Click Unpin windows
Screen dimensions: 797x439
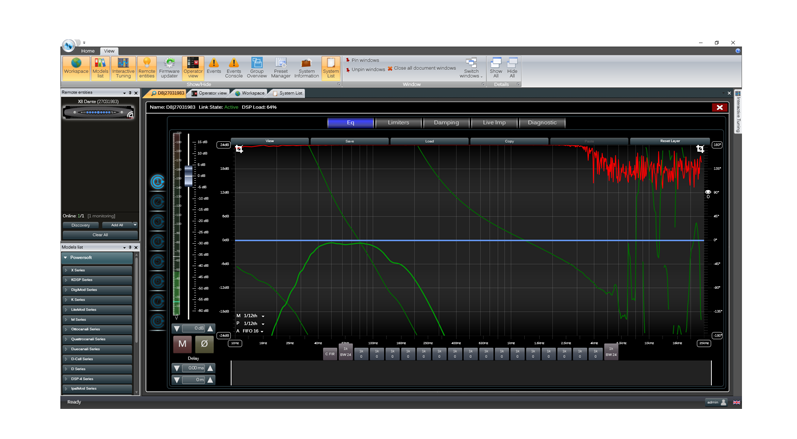(365, 69)
